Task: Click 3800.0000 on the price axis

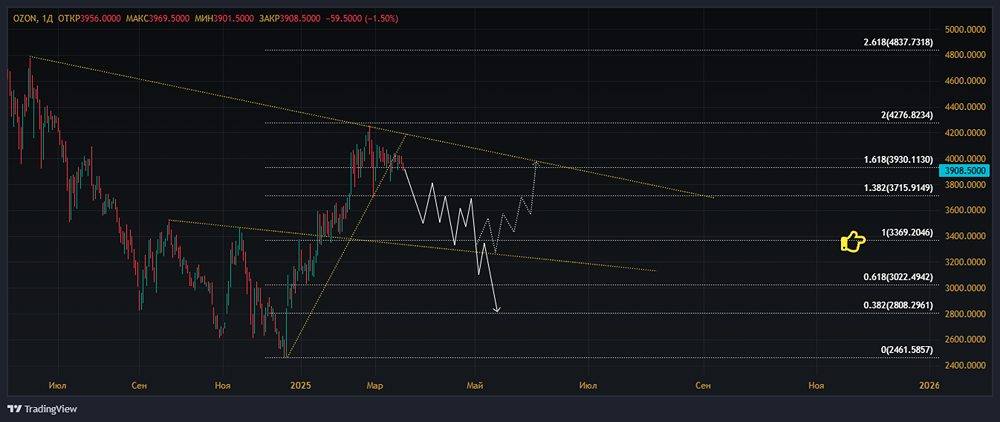Action: [967, 185]
